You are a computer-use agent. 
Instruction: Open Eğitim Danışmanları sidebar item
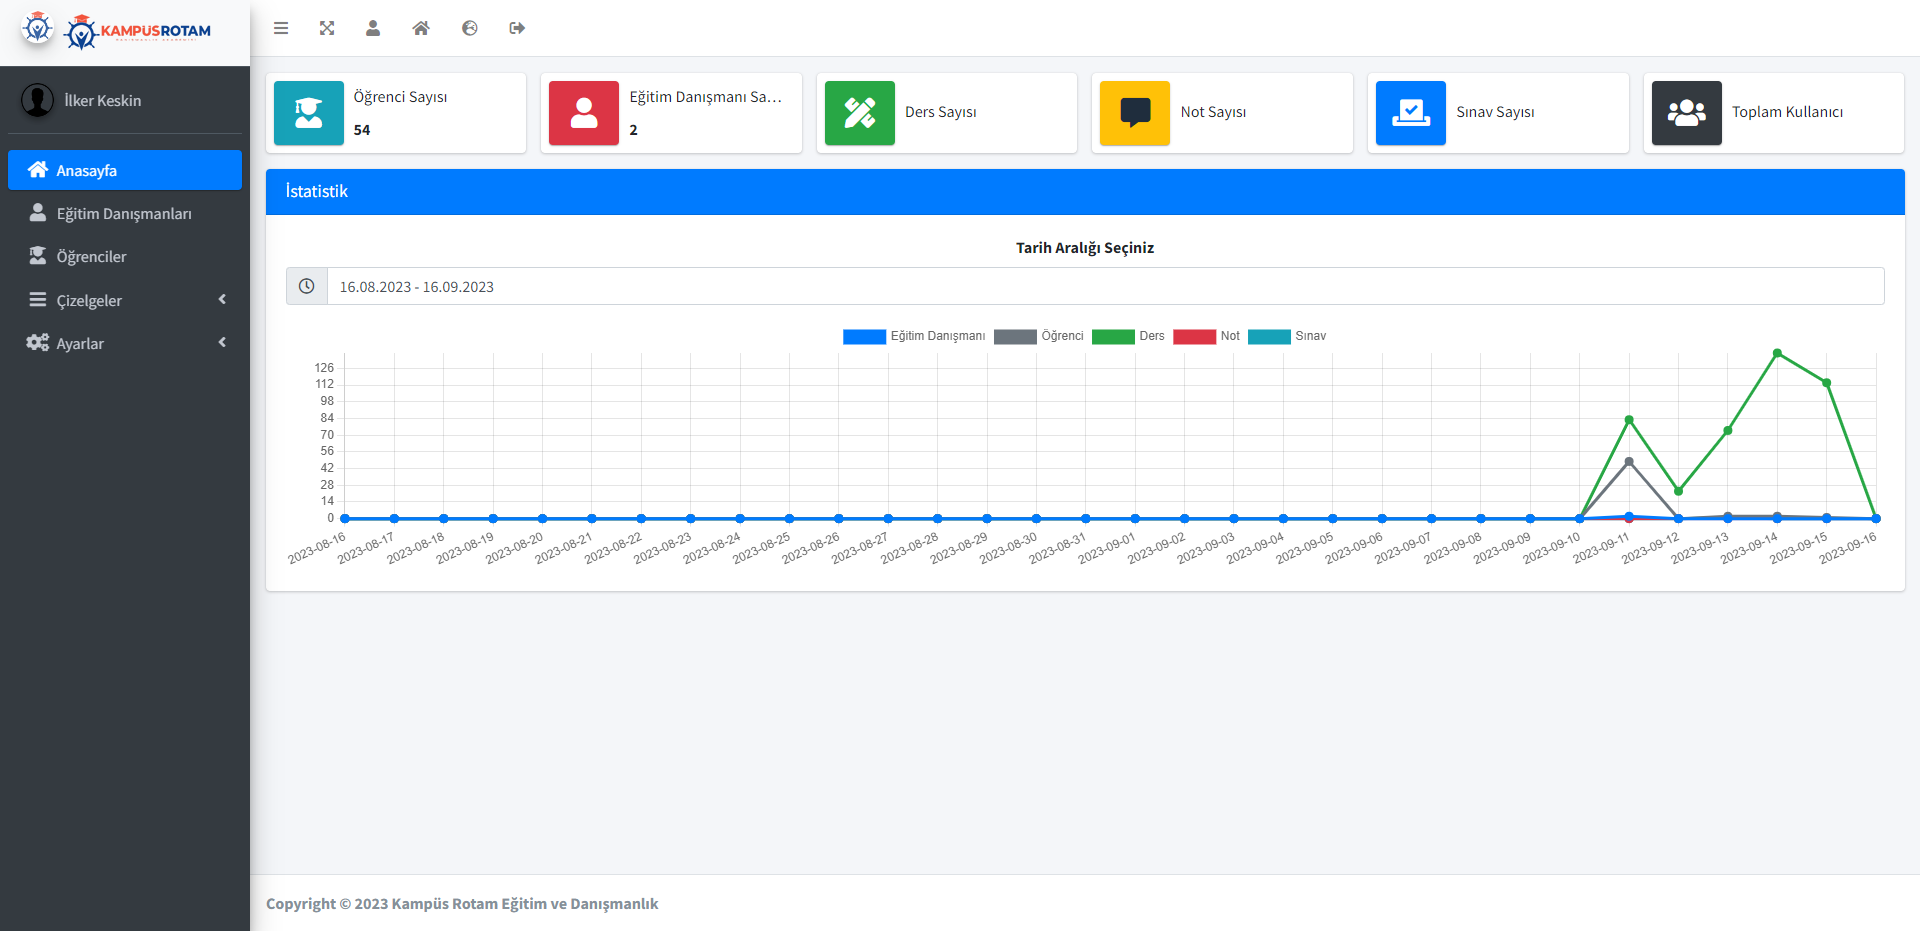(x=123, y=213)
